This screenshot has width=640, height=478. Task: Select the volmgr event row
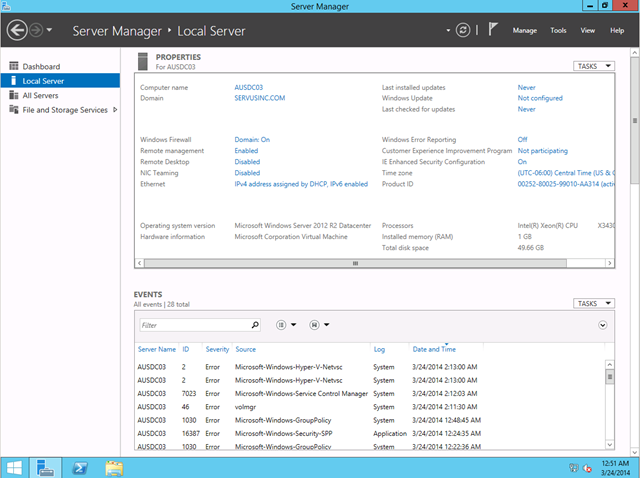click(369, 407)
